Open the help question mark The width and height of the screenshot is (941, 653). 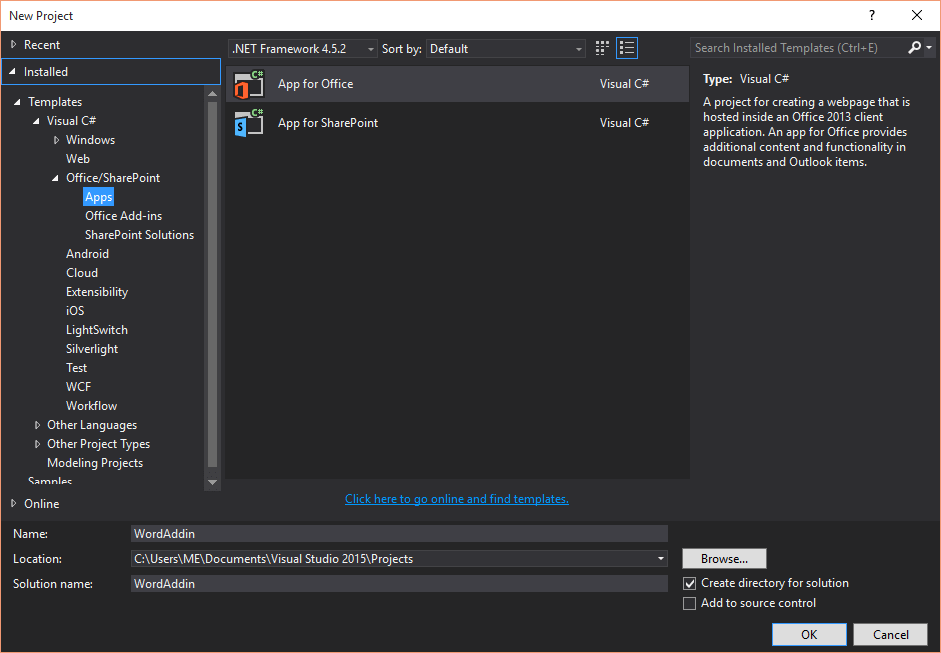click(x=872, y=16)
